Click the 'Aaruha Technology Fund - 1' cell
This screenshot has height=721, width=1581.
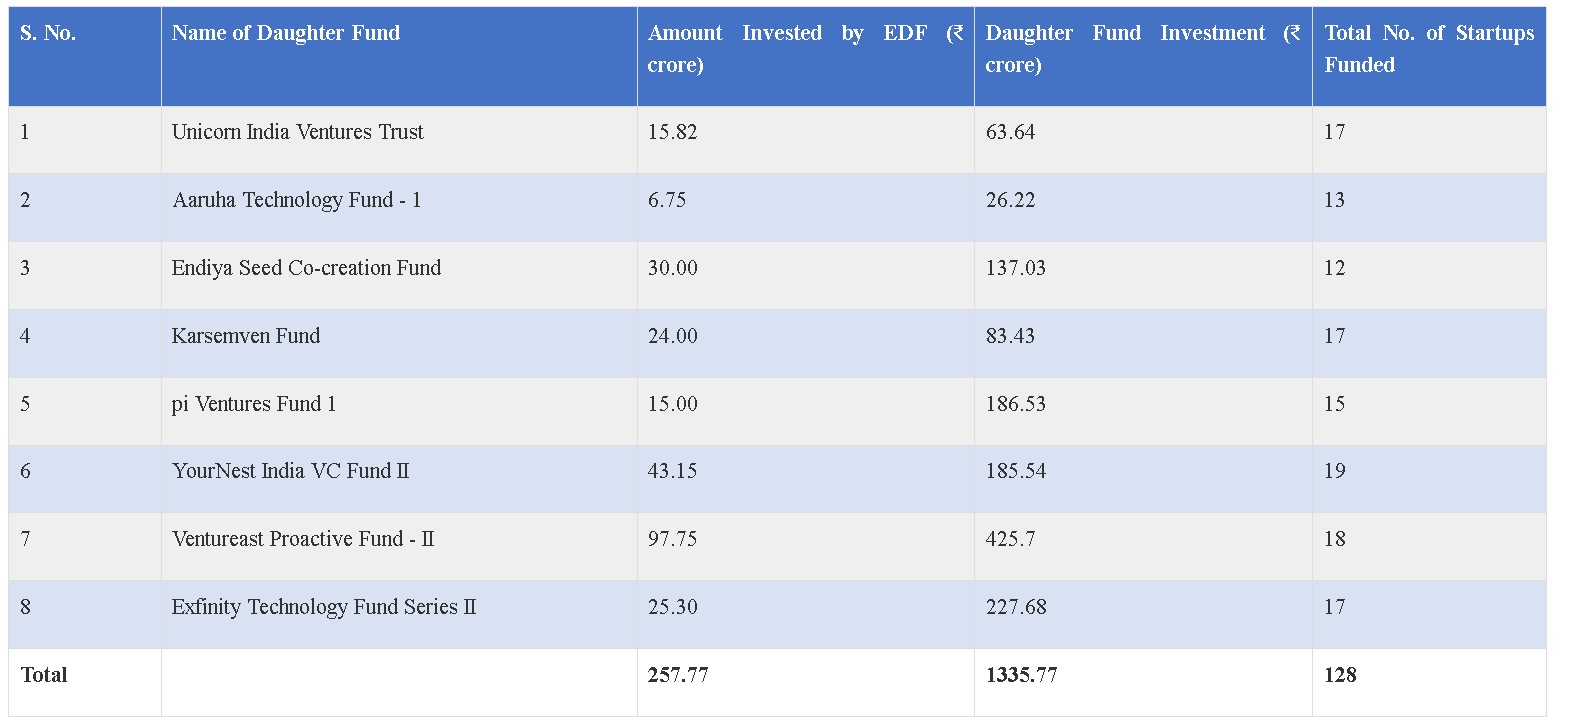point(297,200)
